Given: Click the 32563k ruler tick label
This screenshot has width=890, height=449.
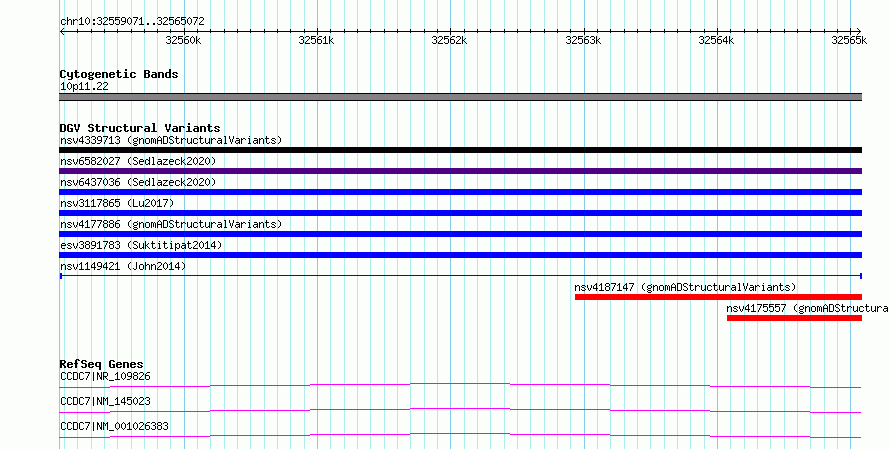Looking at the screenshot, I should [x=583, y=40].
